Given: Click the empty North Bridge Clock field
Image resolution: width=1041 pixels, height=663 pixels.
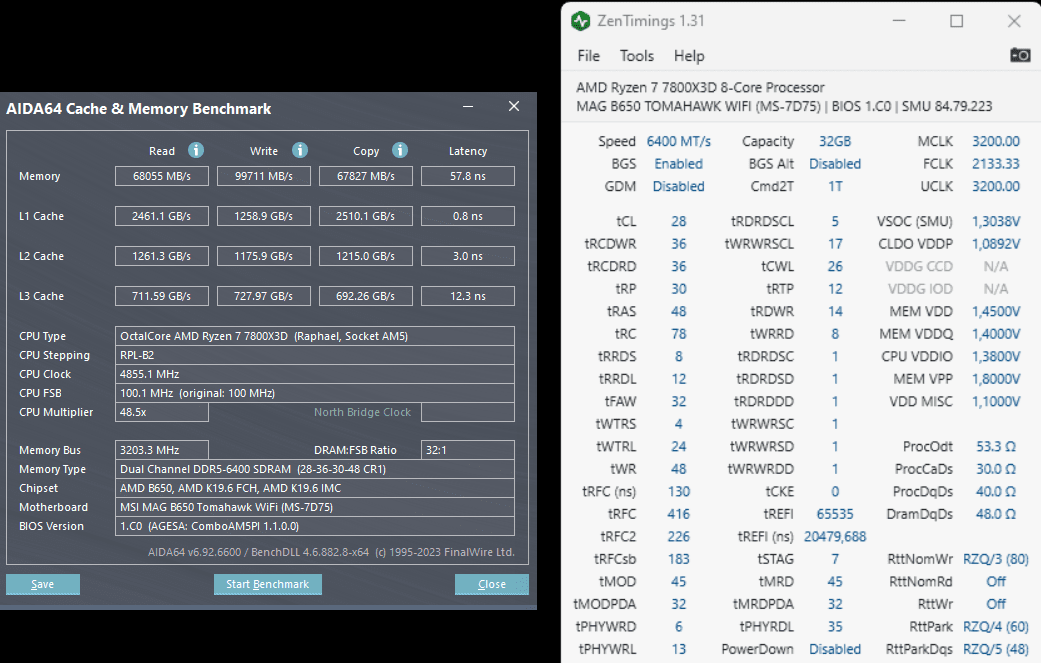Looking at the screenshot, I should (x=468, y=412).
